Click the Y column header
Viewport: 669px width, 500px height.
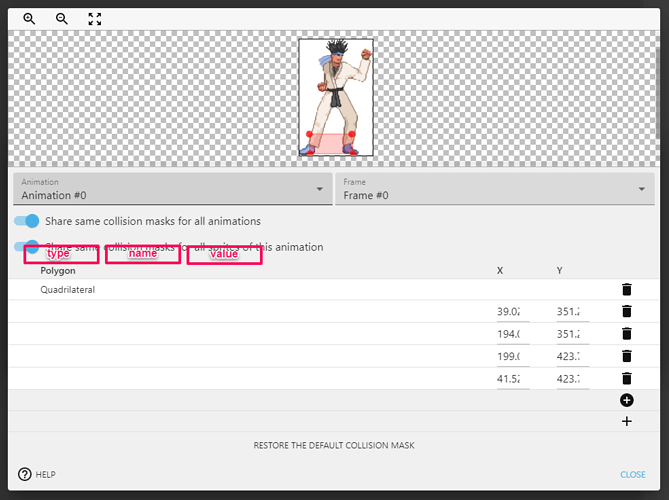pyautogui.click(x=559, y=270)
